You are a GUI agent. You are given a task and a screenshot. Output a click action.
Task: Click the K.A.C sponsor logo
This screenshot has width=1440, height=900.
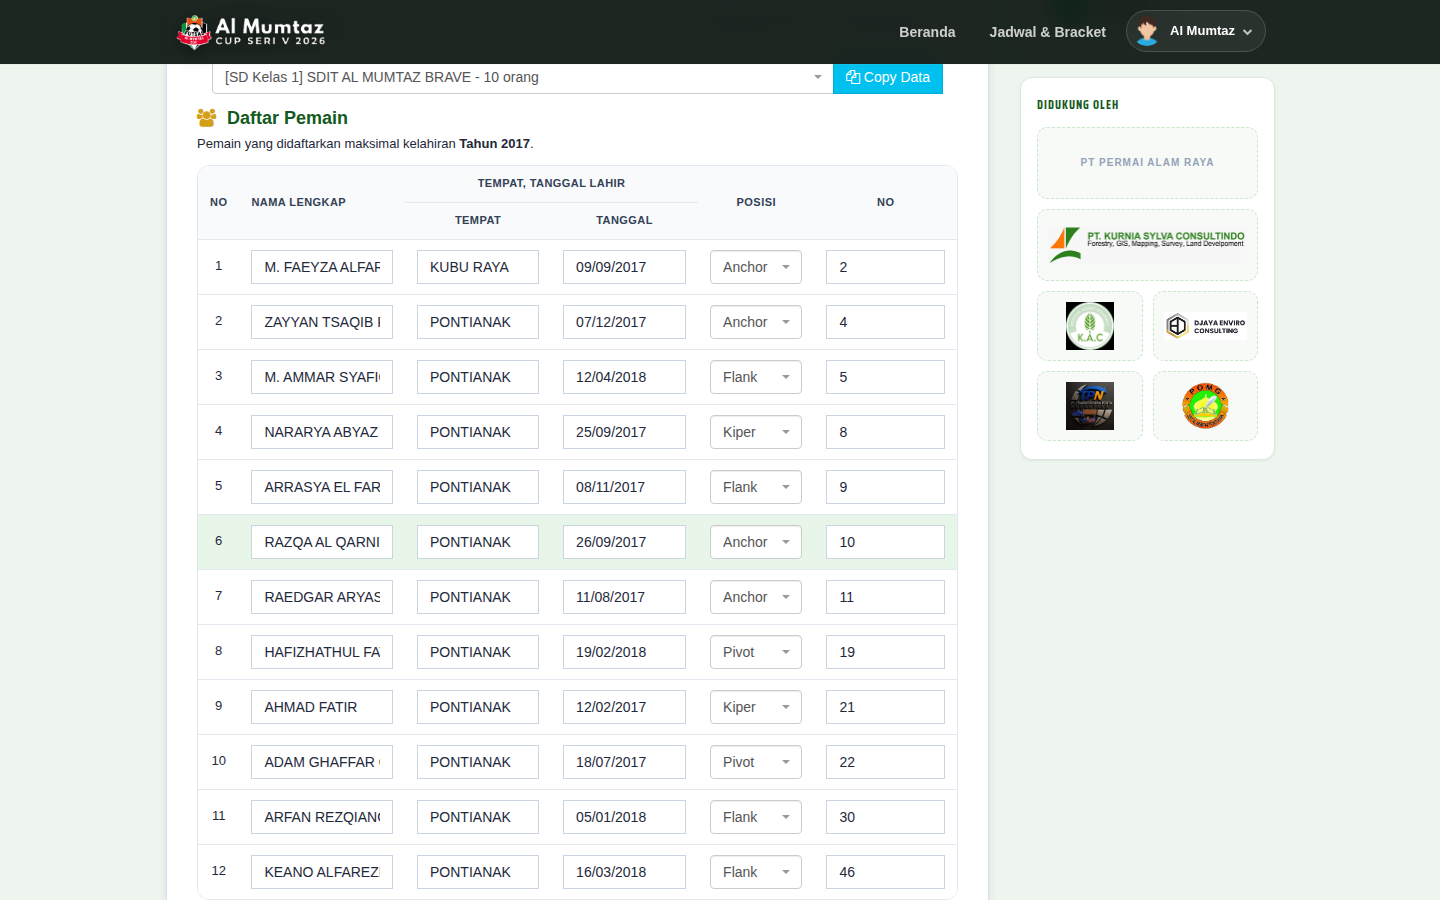[1090, 326]
